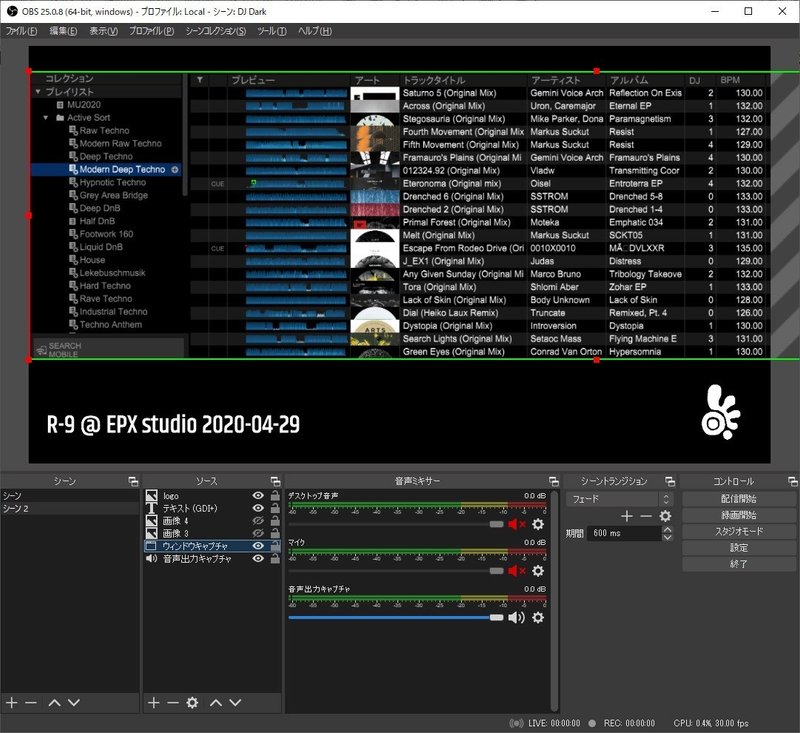Show the hidden 画像 3 source
The height and width of the screenshot is (733, 800).
[x=258, y=534]
